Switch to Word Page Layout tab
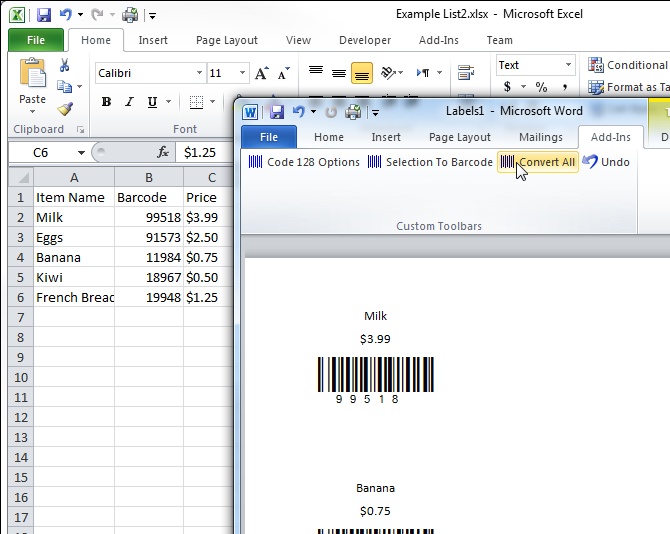The height and width of the screenshot is (534, 670). coord(460,137)
